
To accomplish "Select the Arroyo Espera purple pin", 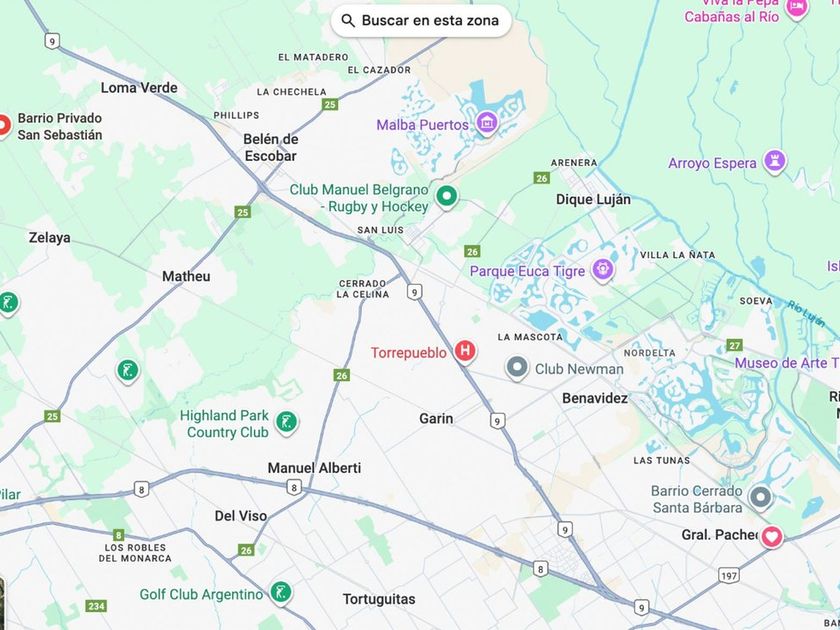I will [774, 161].
